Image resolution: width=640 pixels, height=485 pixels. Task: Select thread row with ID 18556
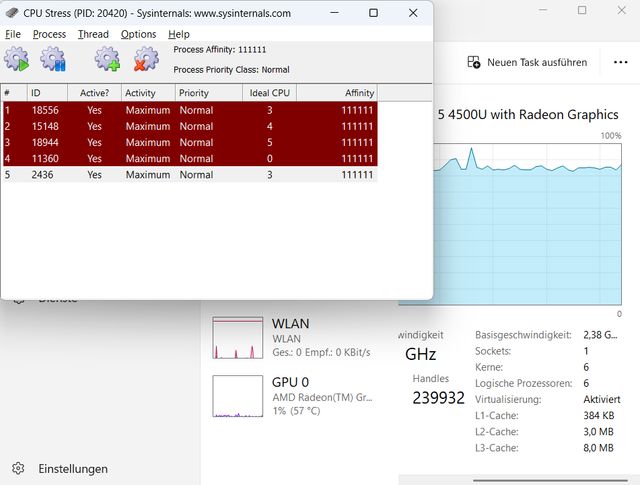[x=190, y=110]
